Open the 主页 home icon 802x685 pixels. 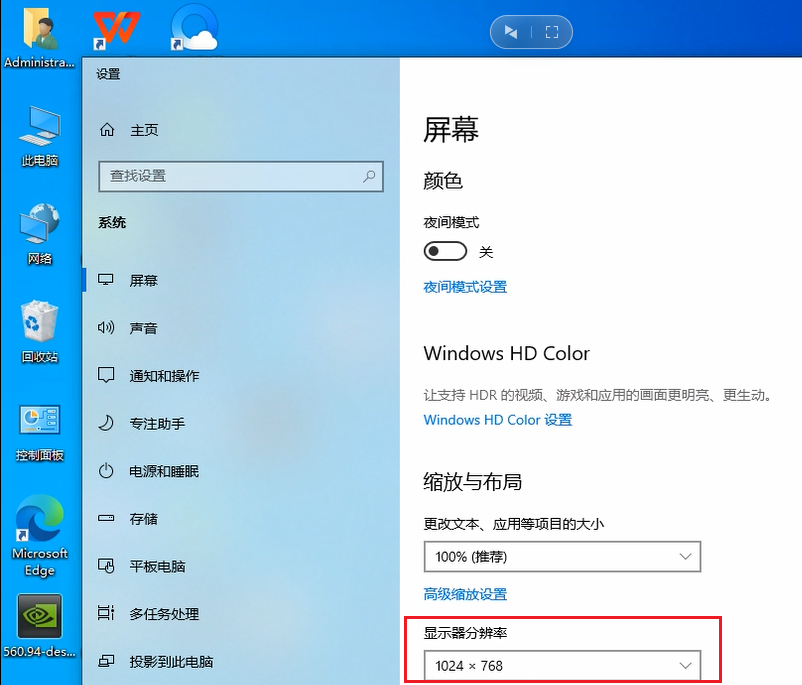pyautogui.click(x=107, y=129)
